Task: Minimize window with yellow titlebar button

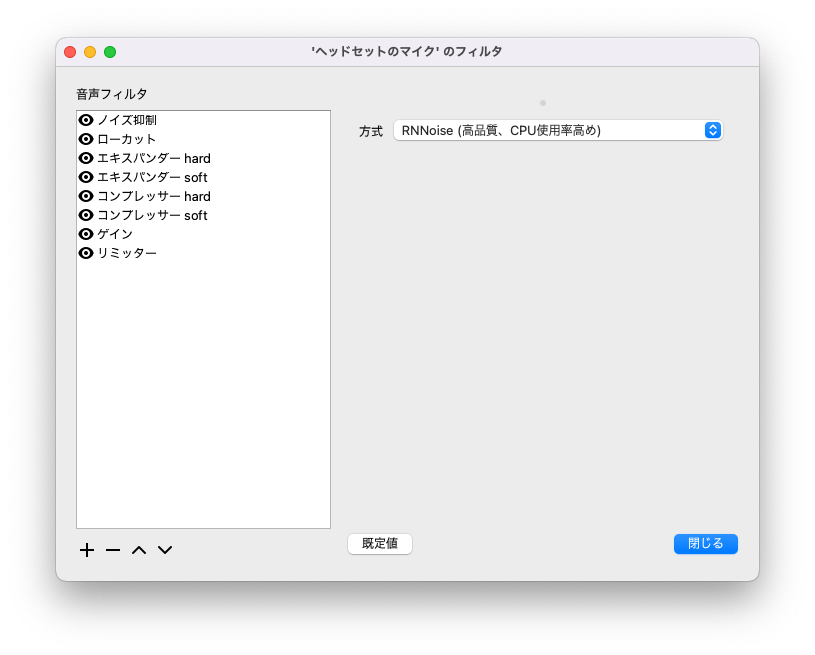Action: coord(90,52)
